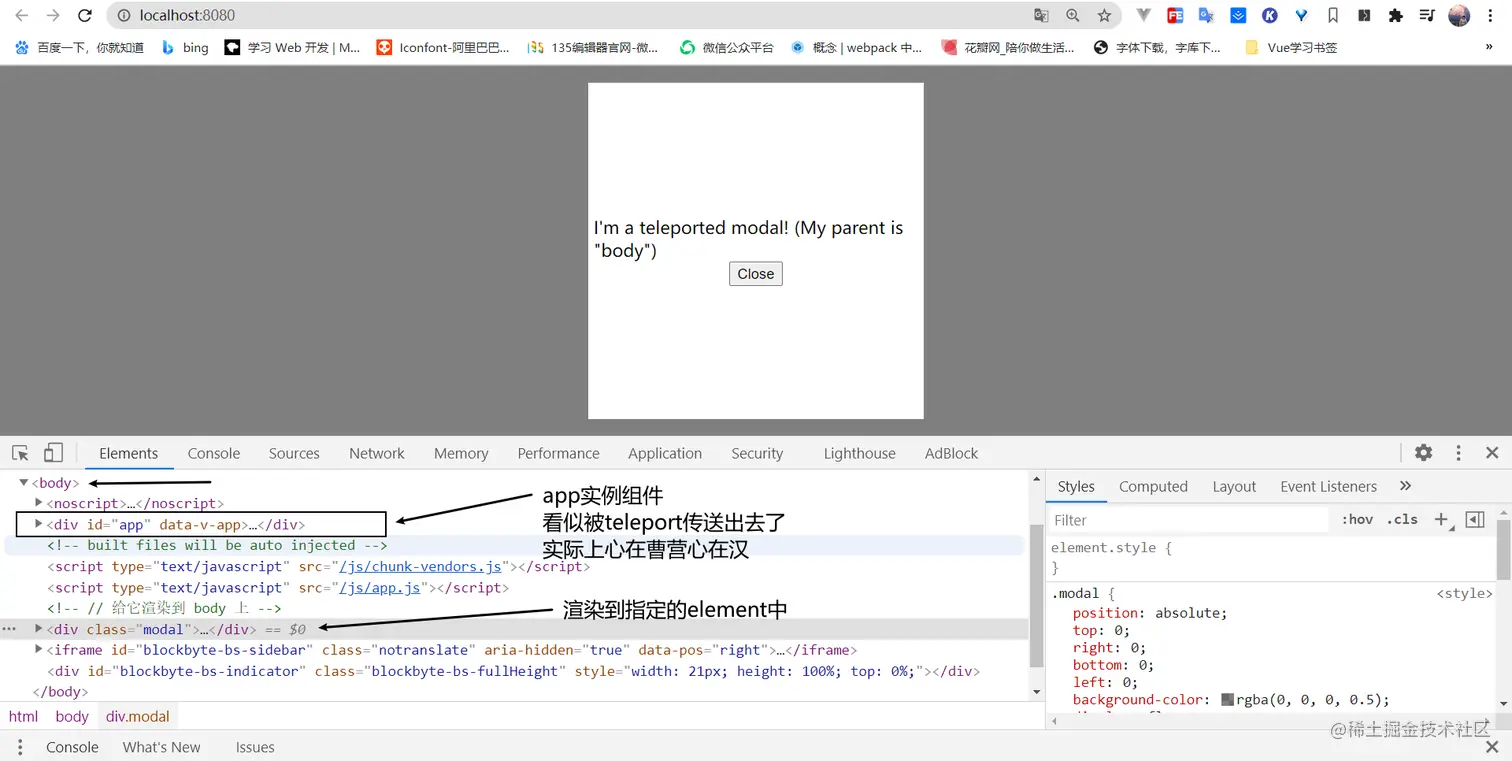This screenshot has height=761, width=1512.
Task: Open the bookmark-shaped extension icon
Action: 1333,16
